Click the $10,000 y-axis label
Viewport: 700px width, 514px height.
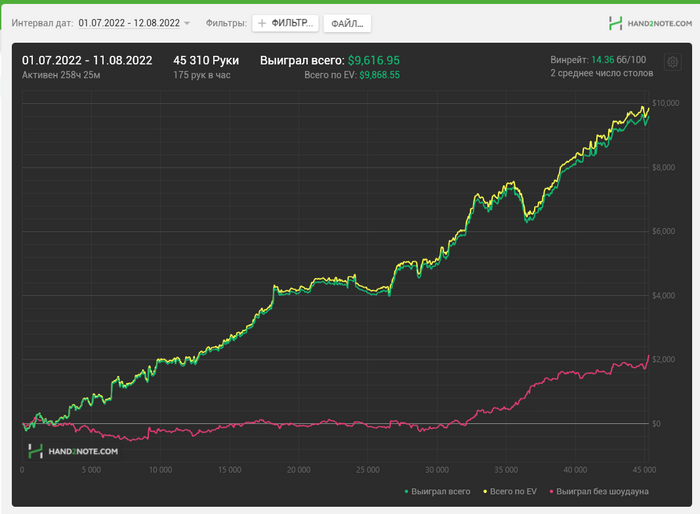pos(666,103)
